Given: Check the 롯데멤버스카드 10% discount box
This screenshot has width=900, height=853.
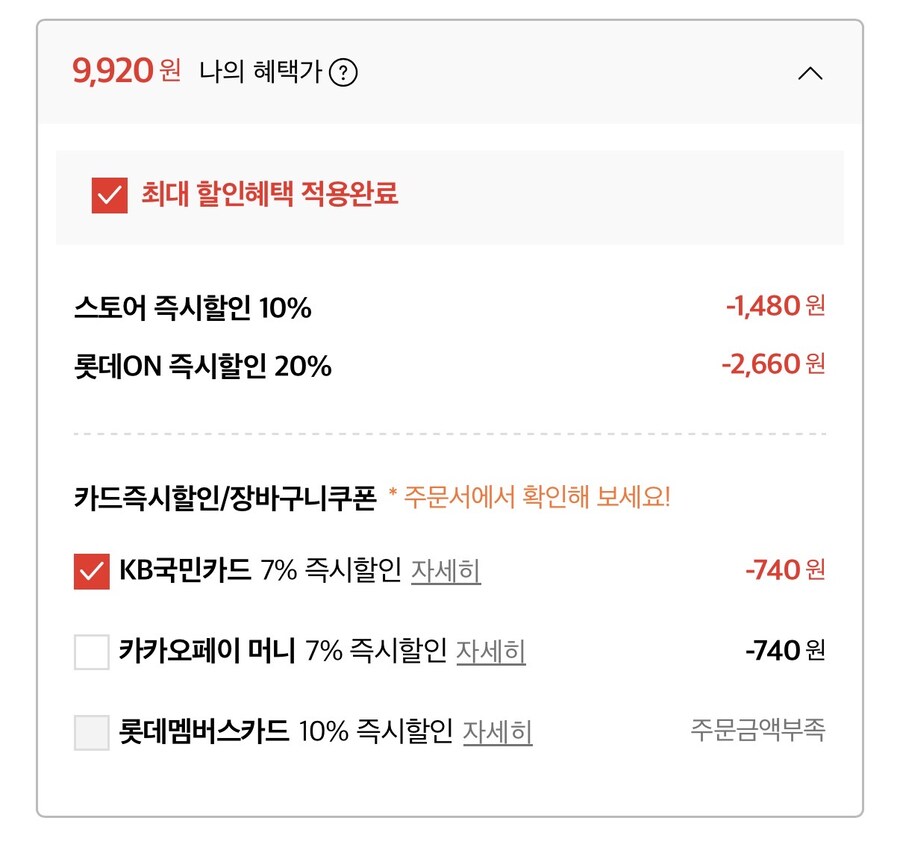Looking at the screenshot, I should (x=91, y=732).
